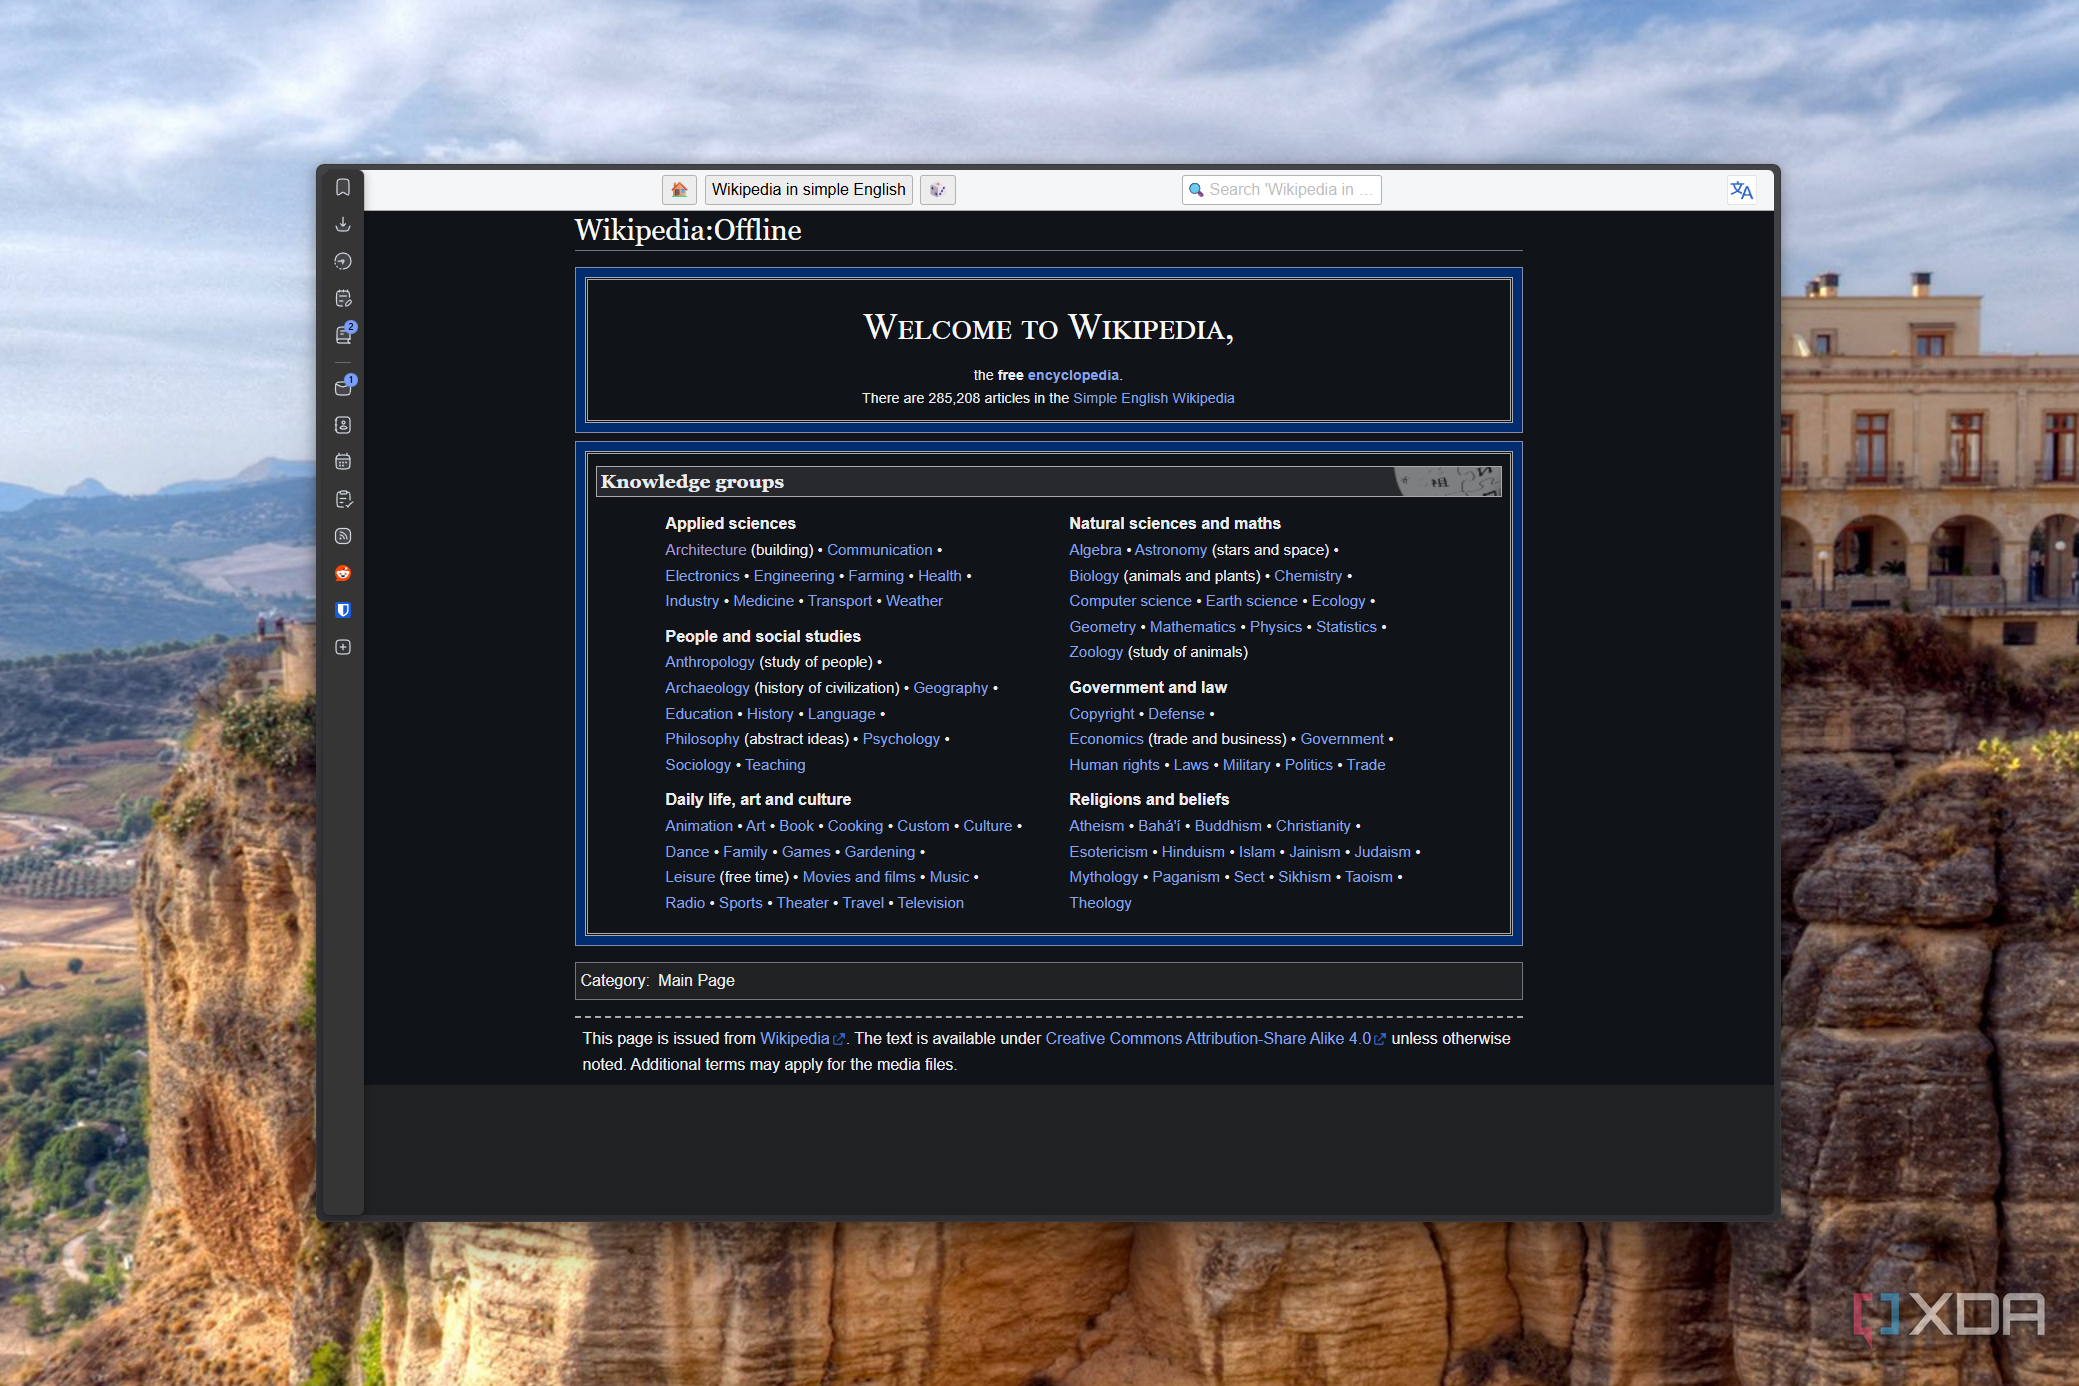Click the 'Wikipedia in simple English' button
This screenshot has width=2079, height=1386.
[808, 190]
